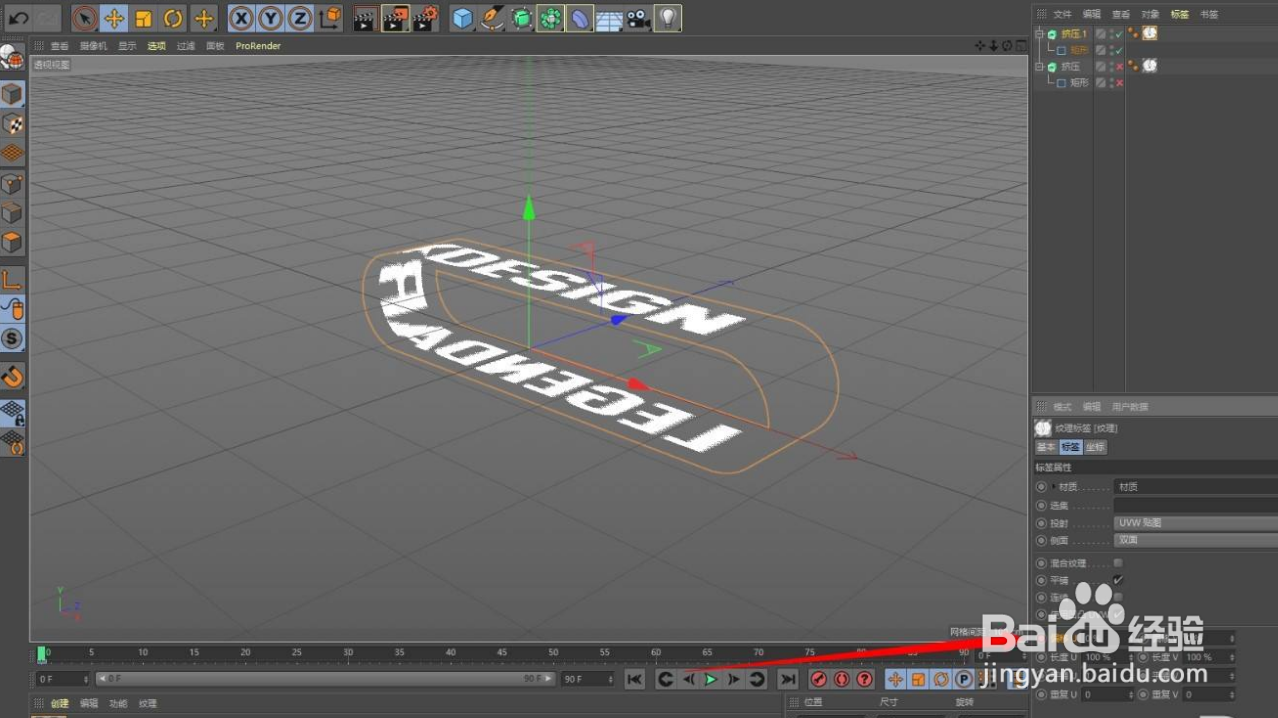Image resolution: width=1278 pixels, height=718 pixels.
Task: Toggle red X enable of 挤压
Action: tap(1119, 66)
